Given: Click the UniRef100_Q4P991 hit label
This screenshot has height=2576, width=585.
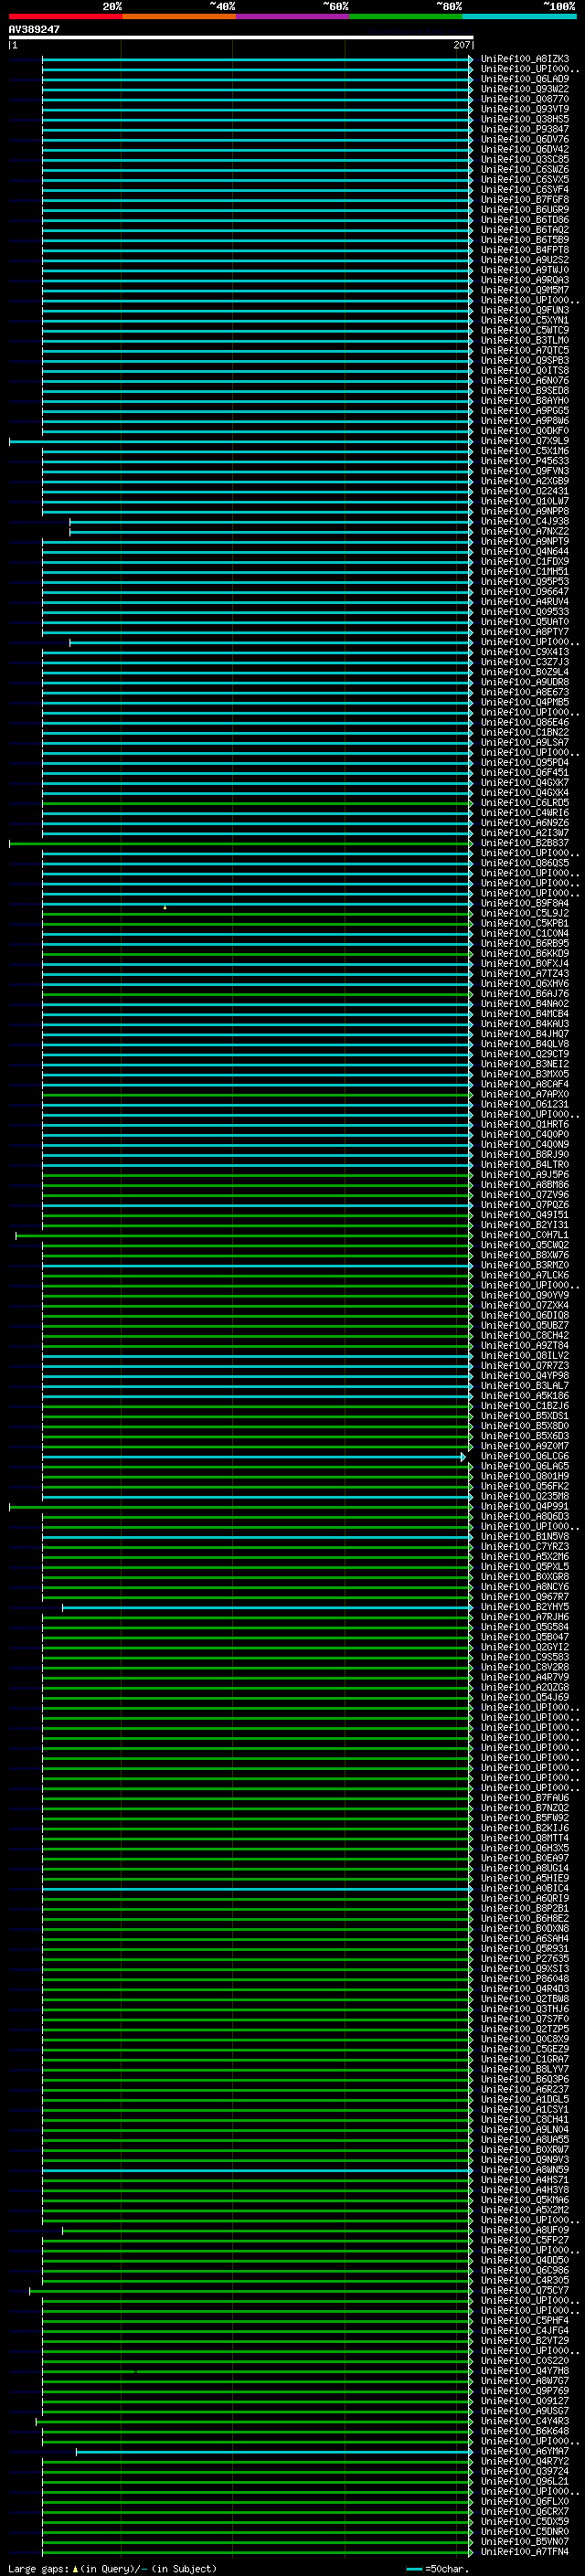Looking at the screenshot, I should (x=524, y=1506).
